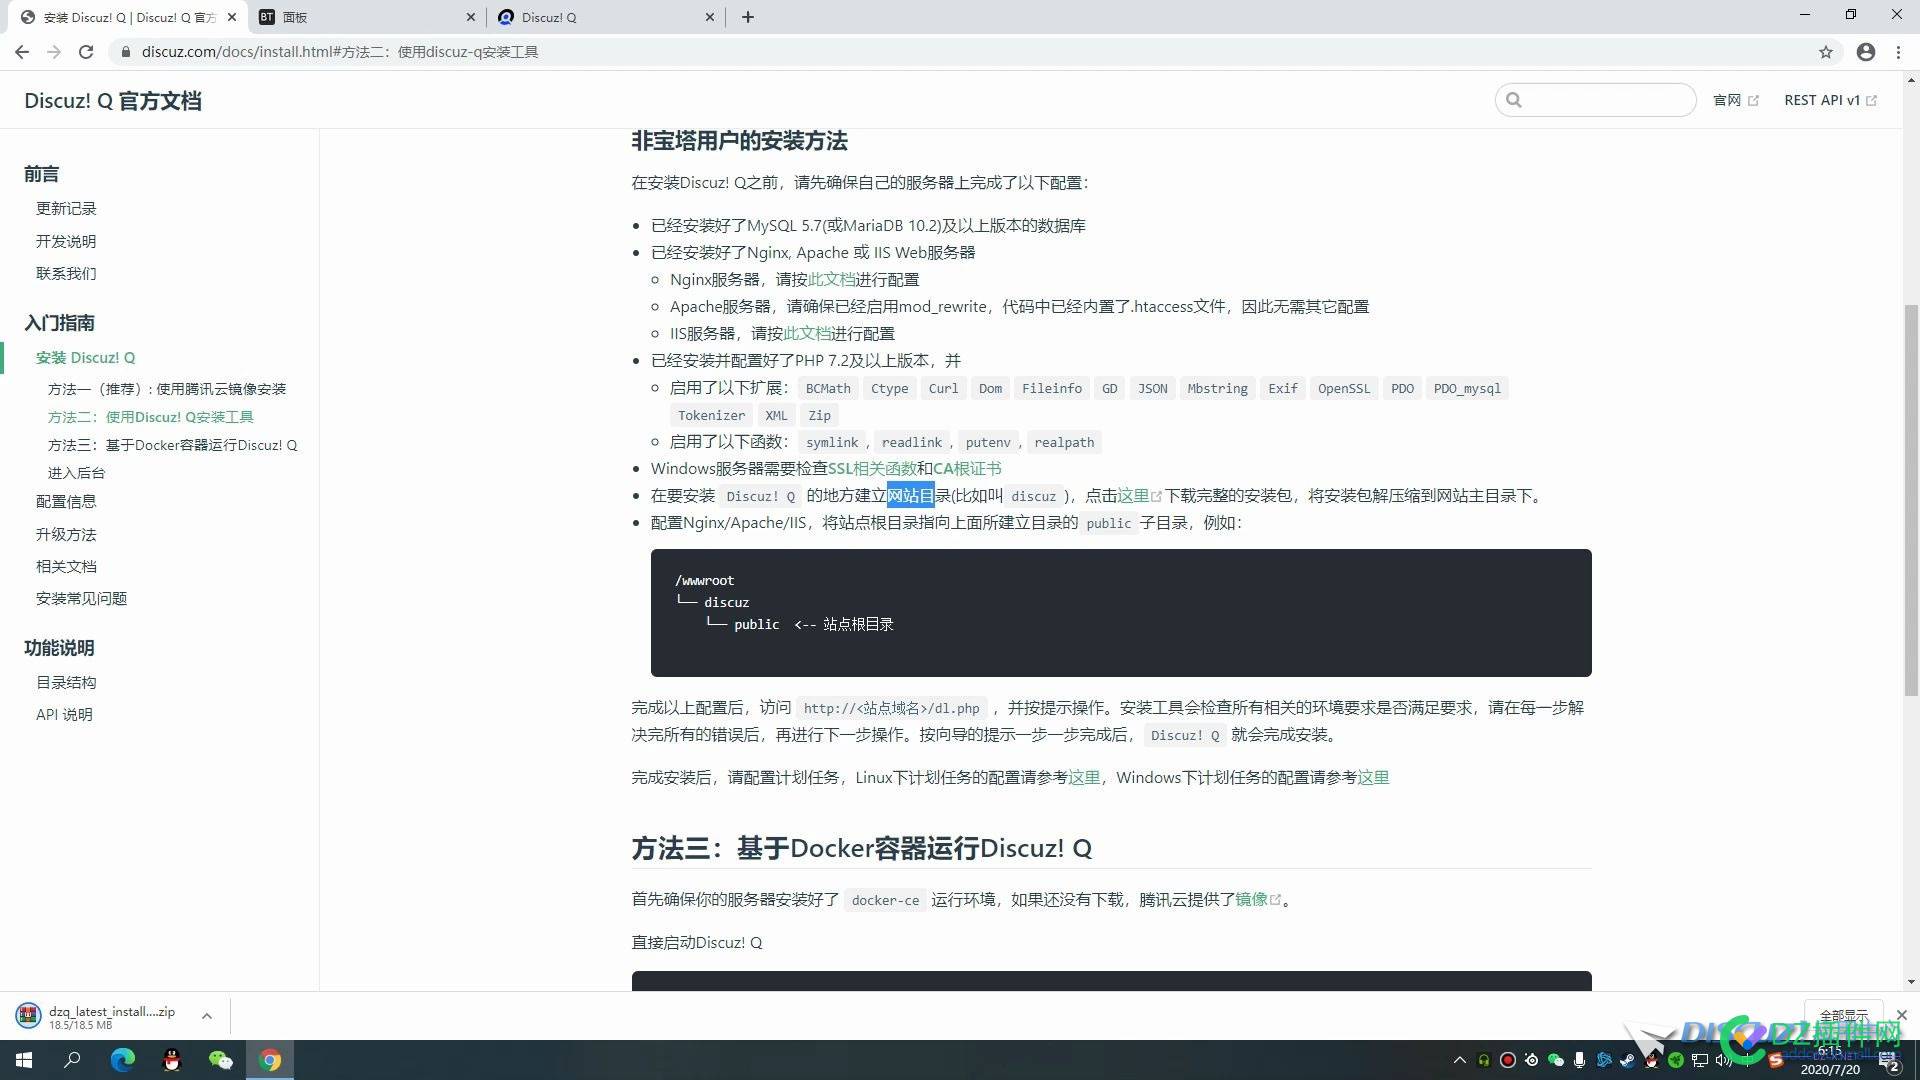Open the REST API v1 link
The image size is (1920, 1080).
[1830, 100]
